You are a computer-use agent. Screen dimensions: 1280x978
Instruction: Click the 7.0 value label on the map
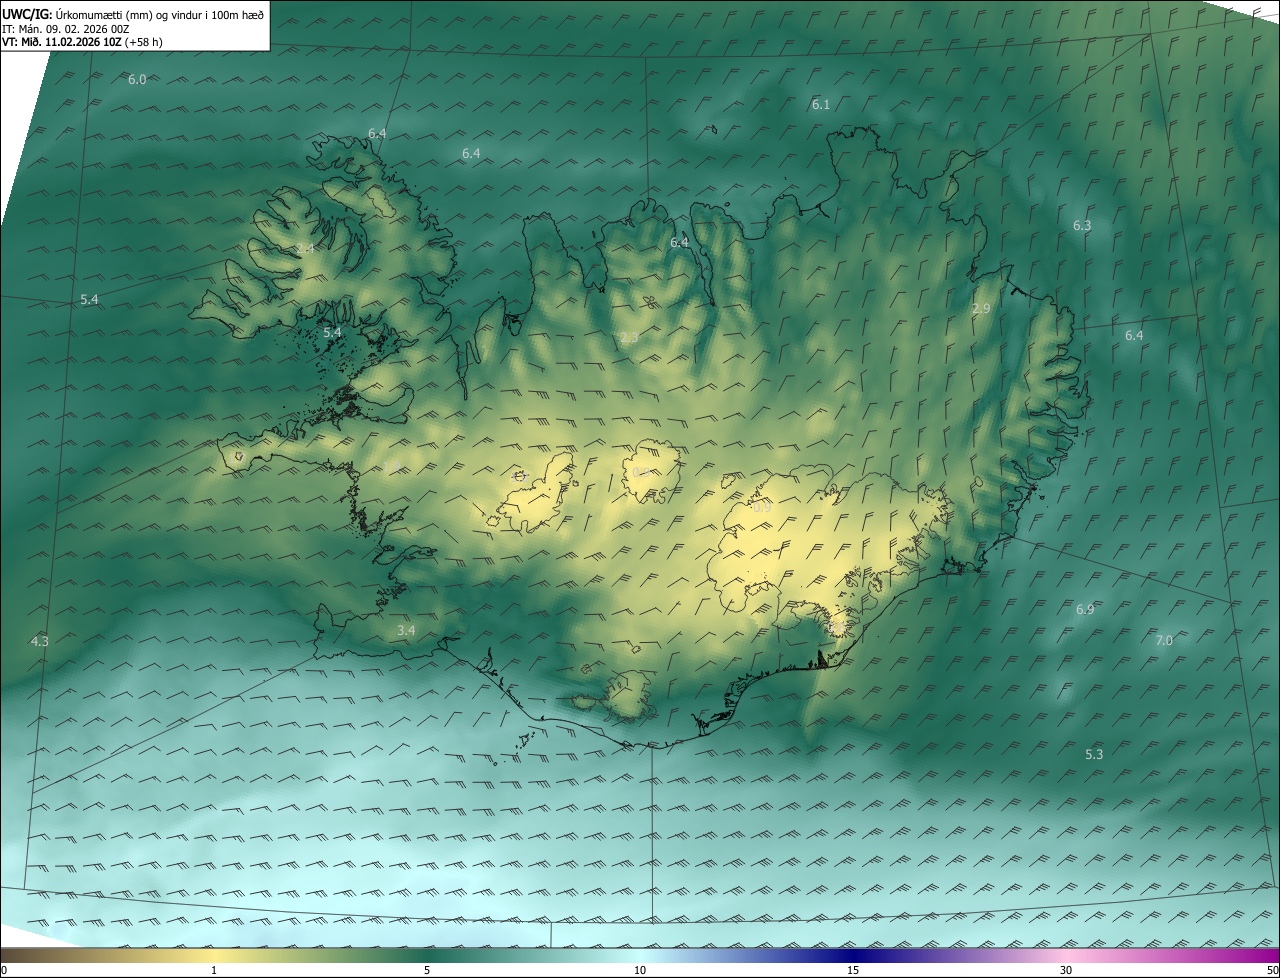point(1164,640)
